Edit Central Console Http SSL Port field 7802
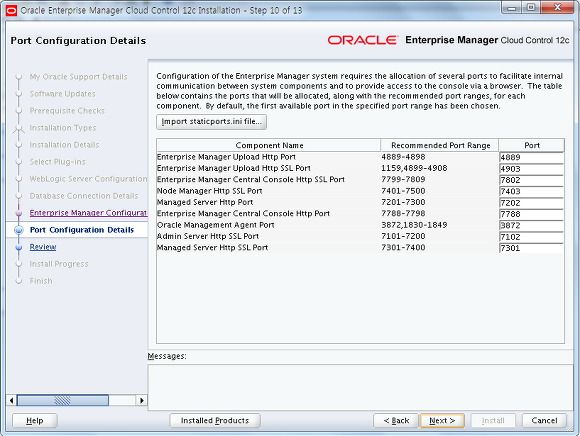This screenshot has height=436, width=580. [531, 180]
